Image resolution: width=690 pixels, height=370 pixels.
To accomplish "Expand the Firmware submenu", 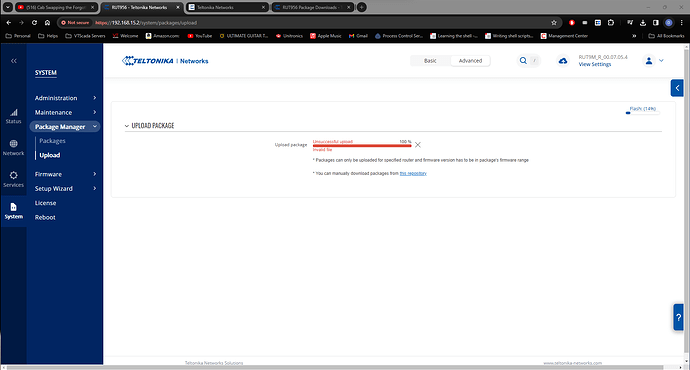I will 65,174.
